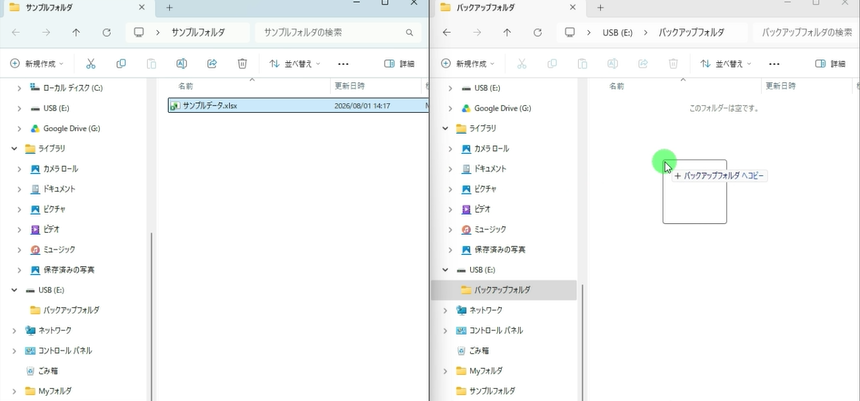Open the three-dots more menu in サンプルフォルダ window
This screenshot has width=860, height=401.
pyautogui.click(x=343, y=64)
